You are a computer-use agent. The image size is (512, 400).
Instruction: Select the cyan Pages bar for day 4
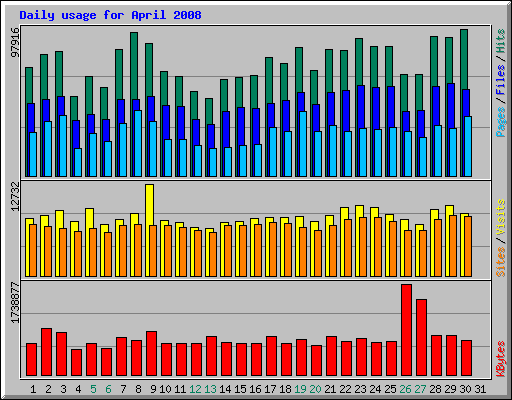[x=78, y=162]
